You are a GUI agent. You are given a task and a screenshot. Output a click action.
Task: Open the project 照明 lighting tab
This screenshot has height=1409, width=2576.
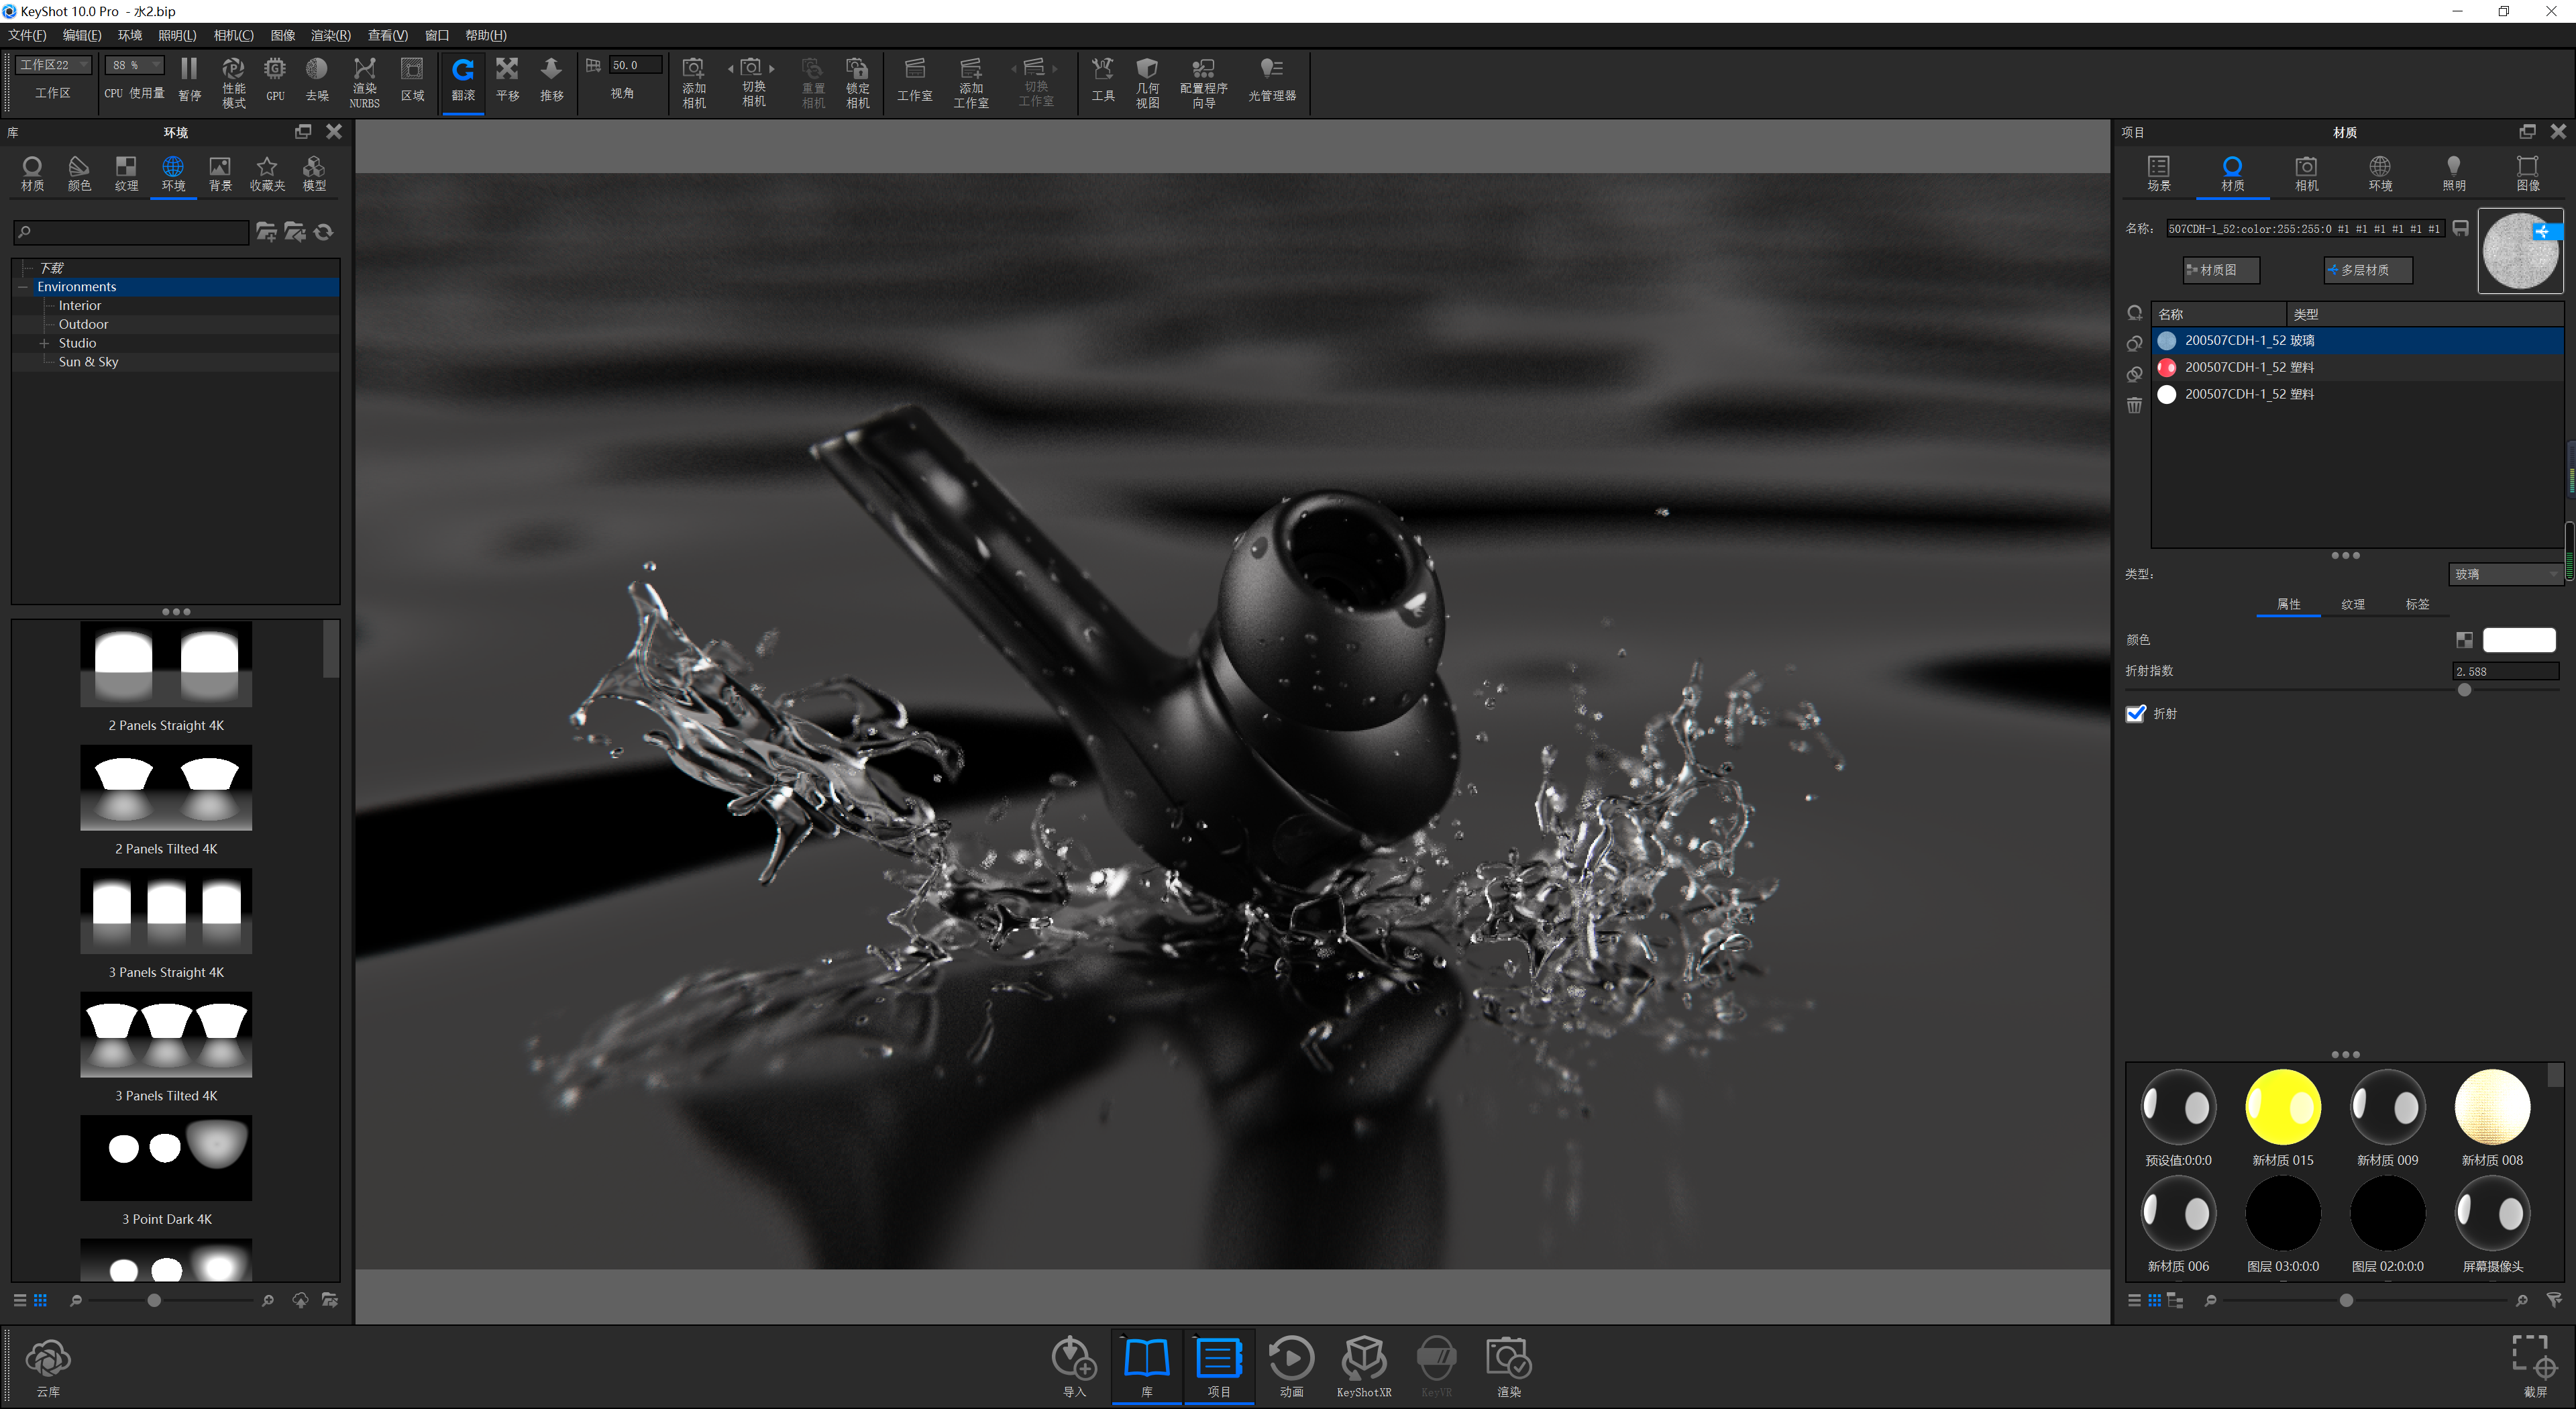click(x=2454, y=173)
